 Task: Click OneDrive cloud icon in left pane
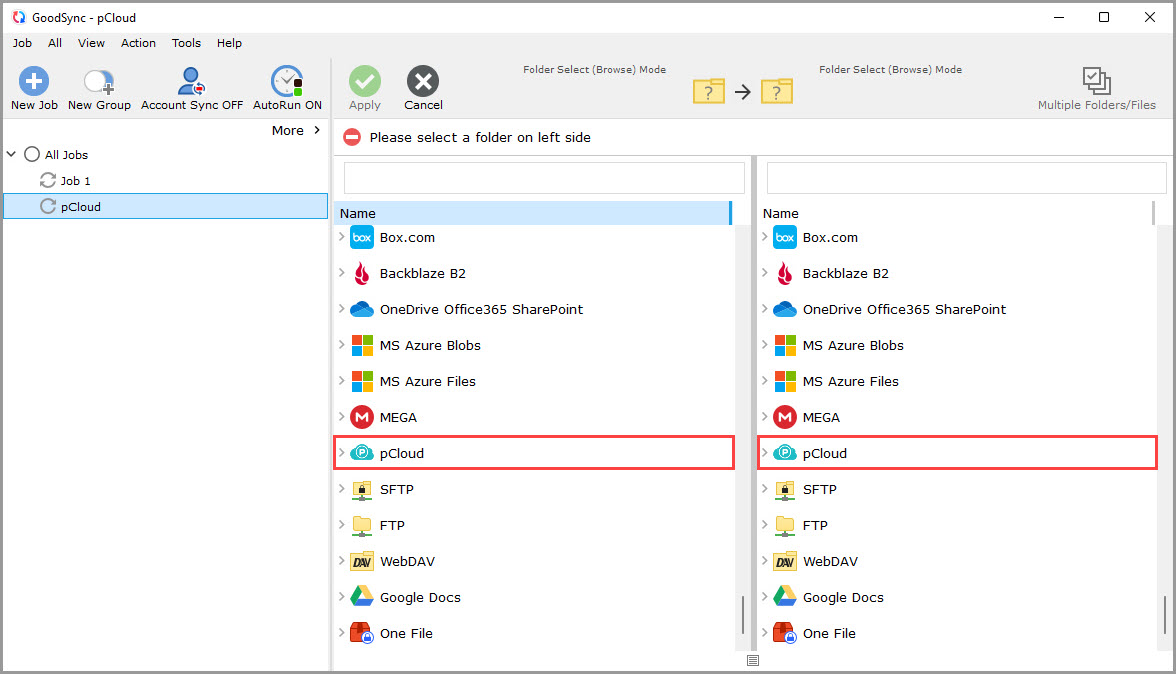coord(362,309)
